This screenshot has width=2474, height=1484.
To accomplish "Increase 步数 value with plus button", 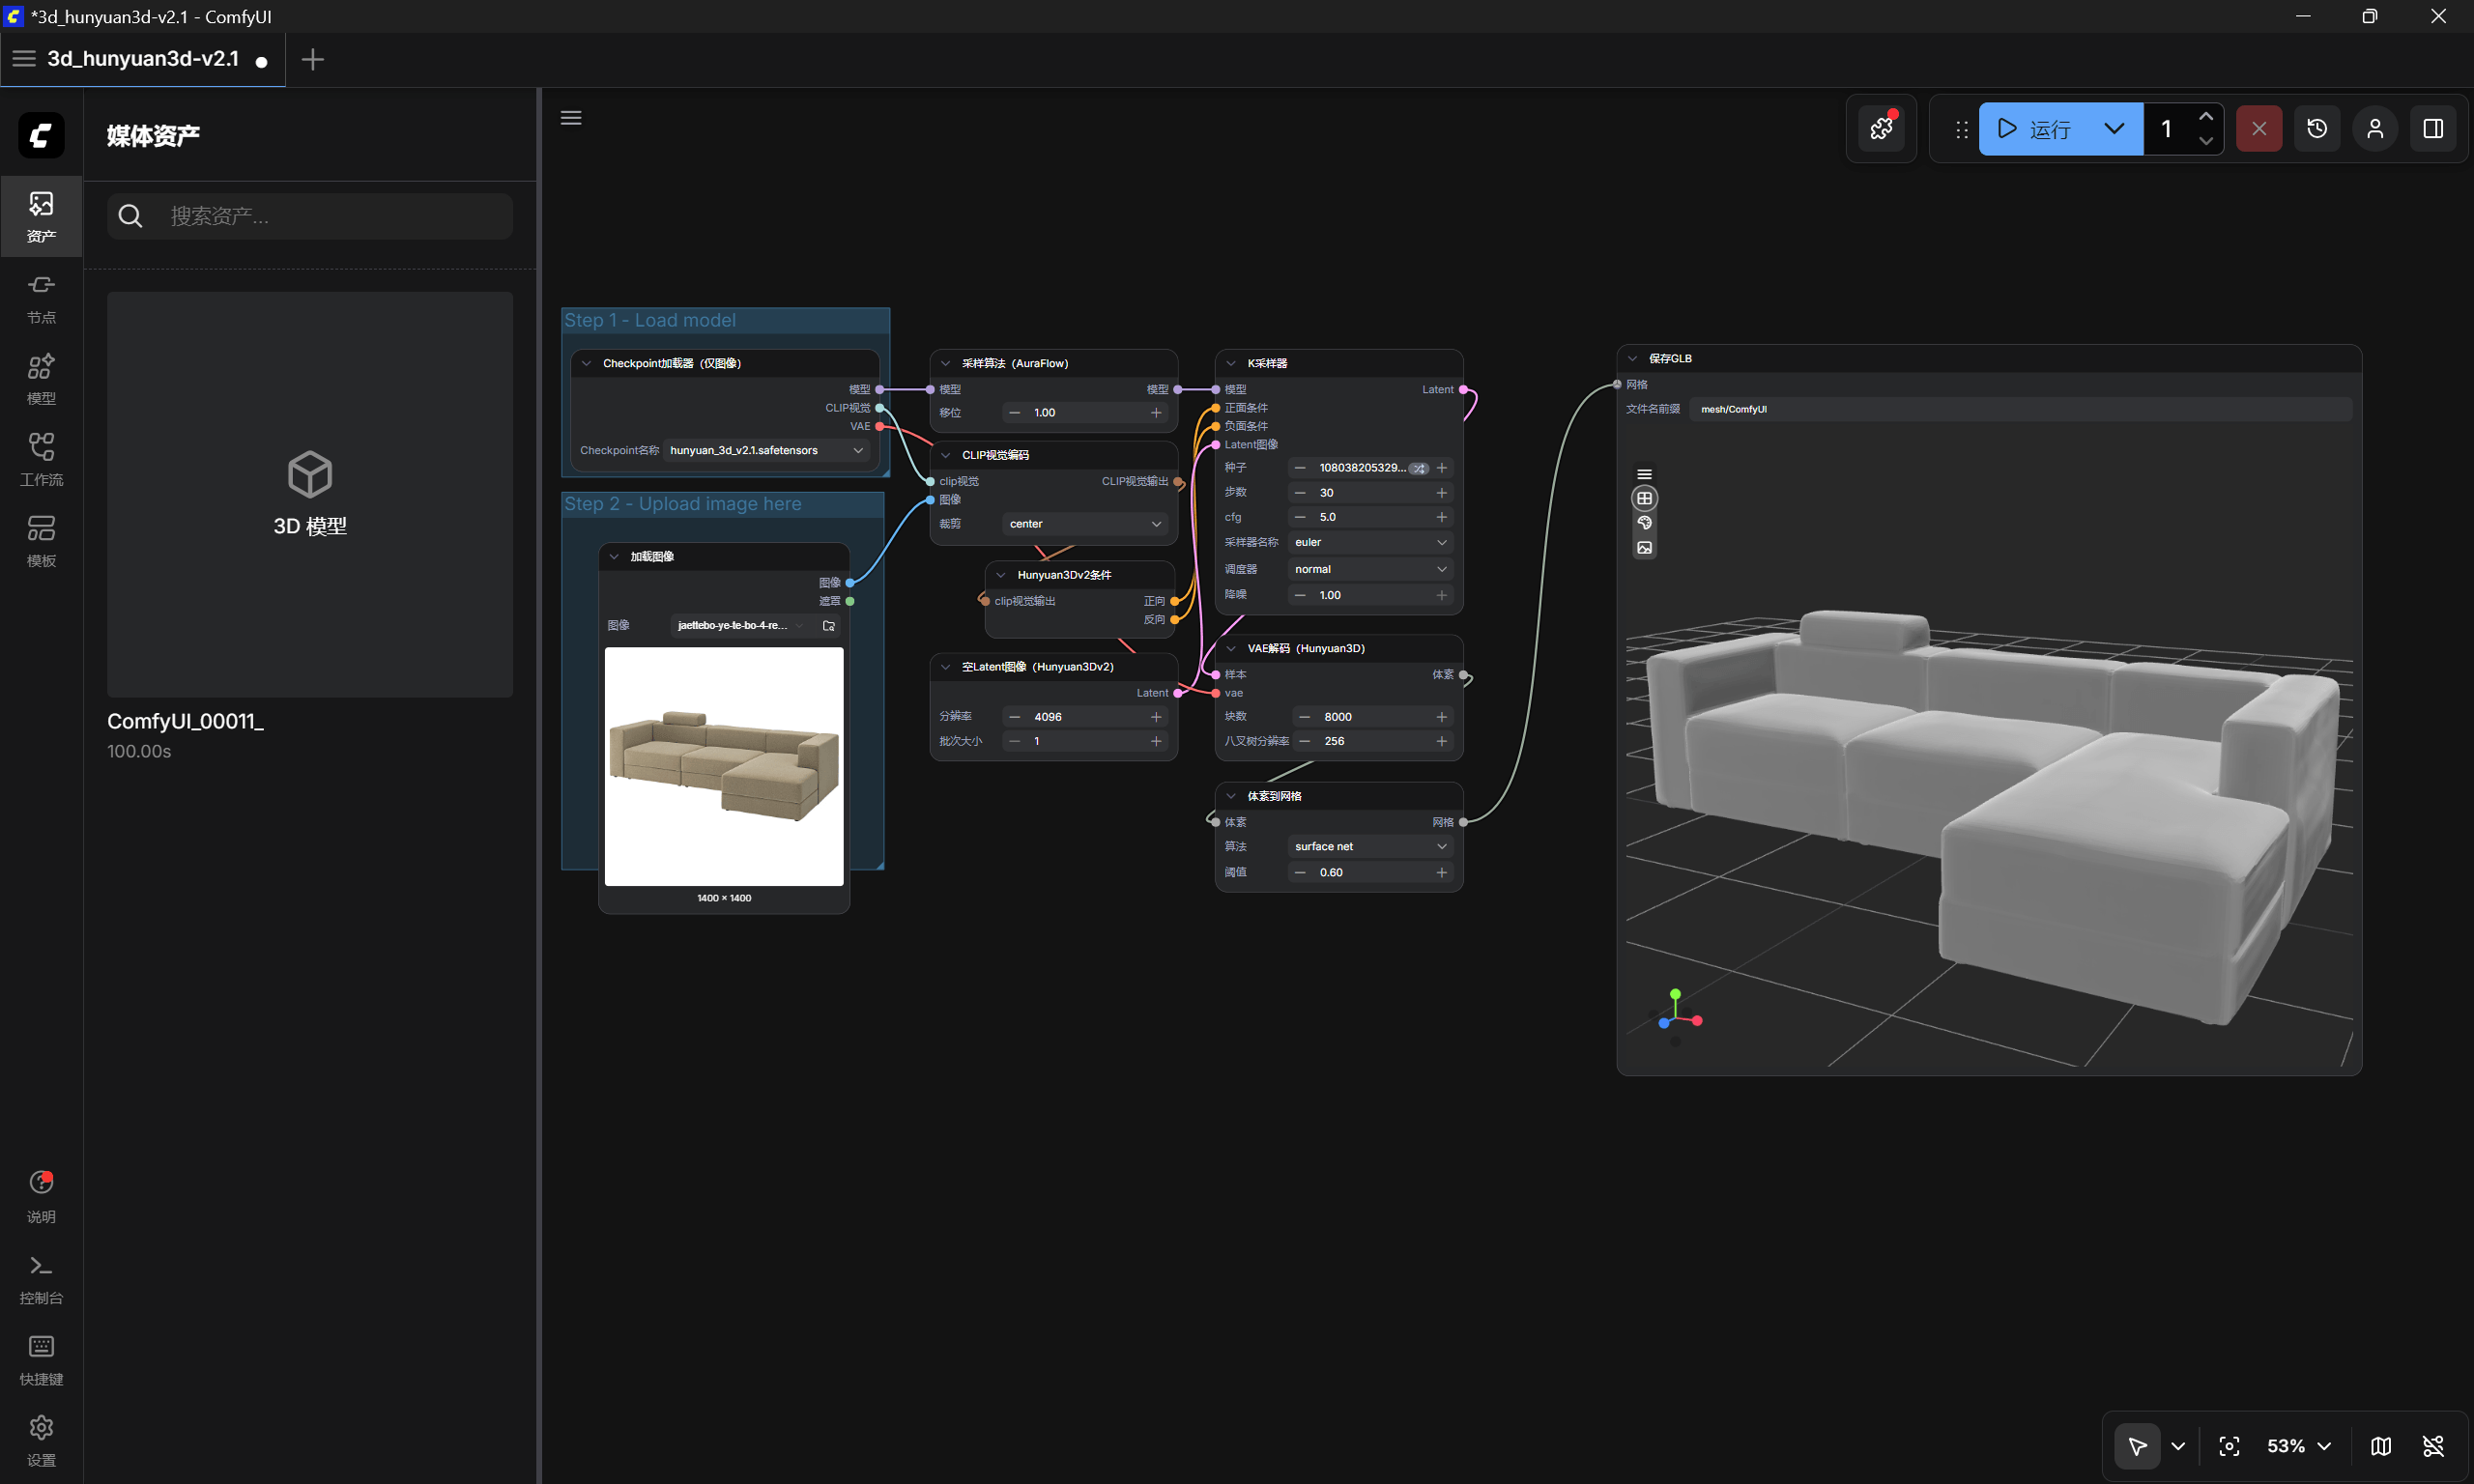I will (1441, 493).
